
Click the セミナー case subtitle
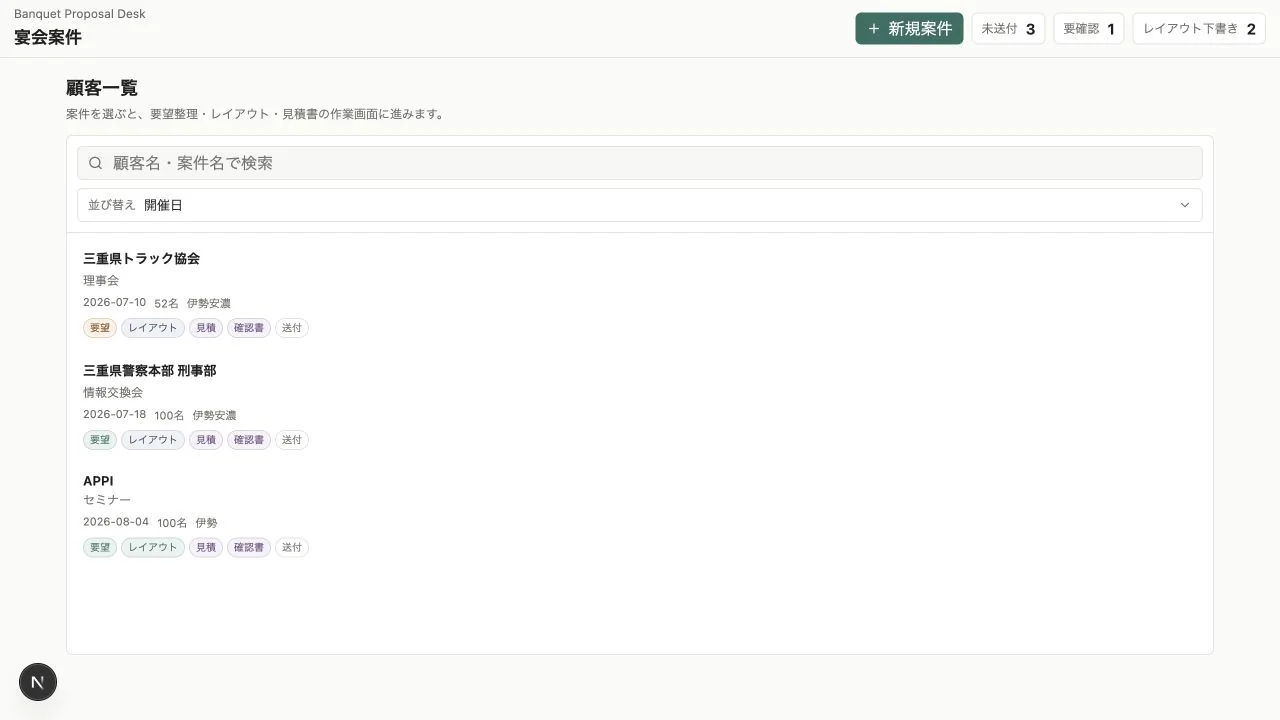pyautogui.click(x=107, y=500)
